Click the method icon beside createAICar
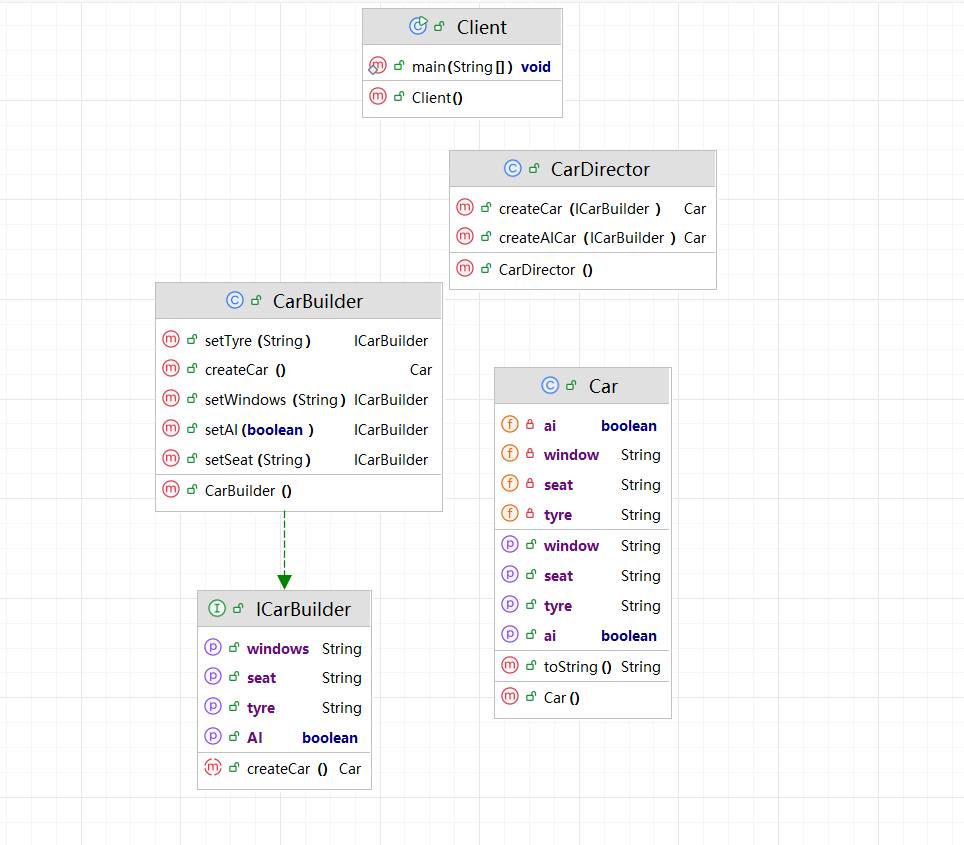 click(464, 238)
